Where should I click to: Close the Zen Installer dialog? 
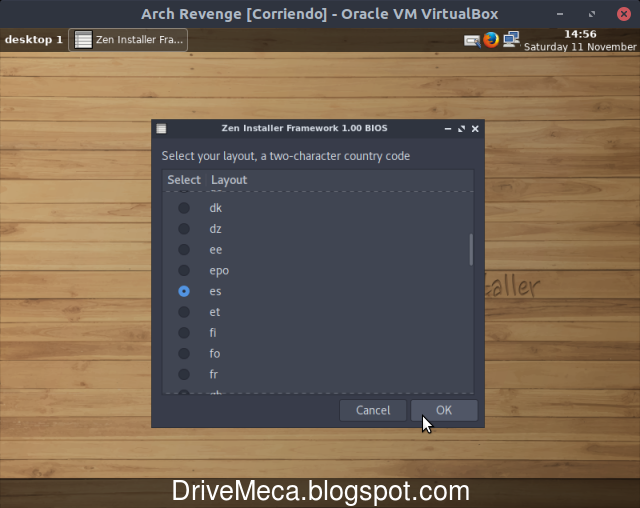475,129
